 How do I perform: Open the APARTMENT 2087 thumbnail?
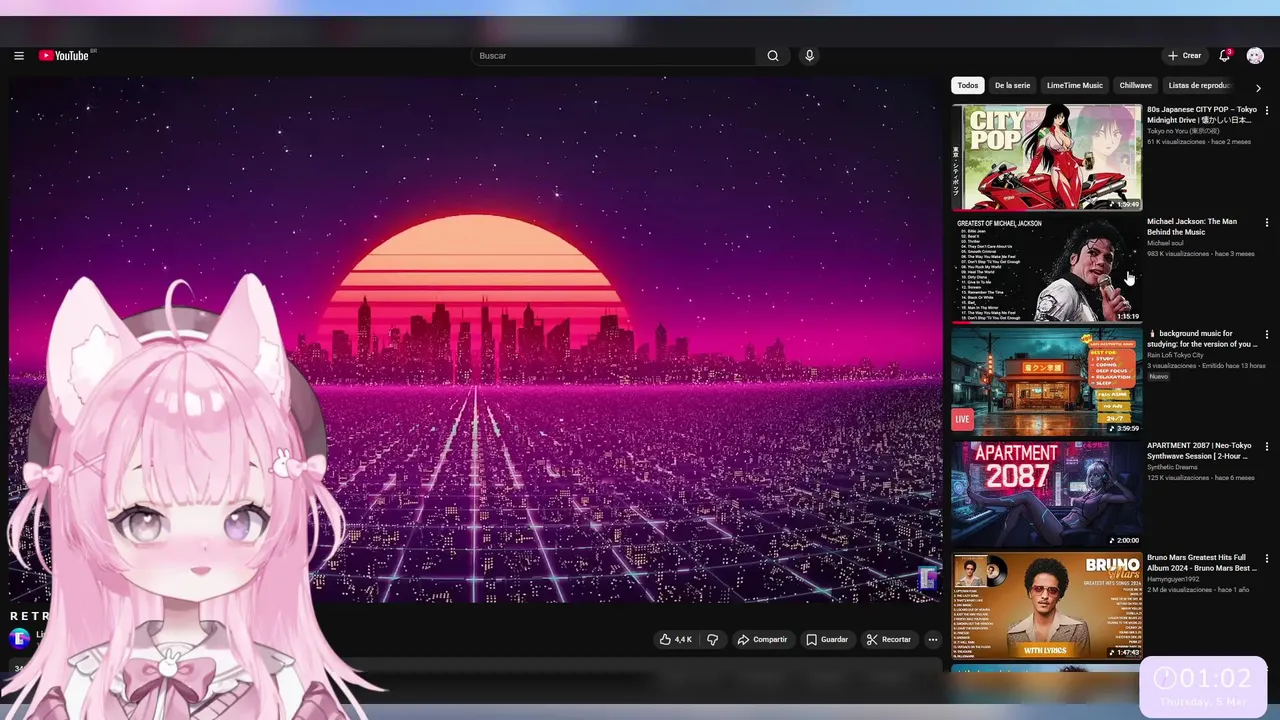pos(1046,493)
